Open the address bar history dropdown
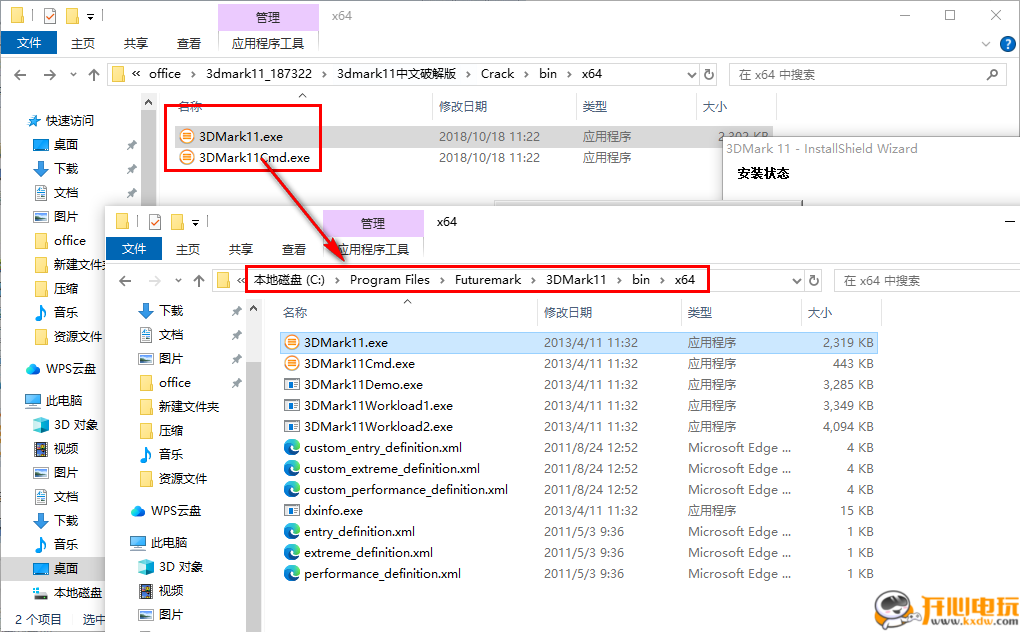Screen dimensions: 1020x632 795,280
